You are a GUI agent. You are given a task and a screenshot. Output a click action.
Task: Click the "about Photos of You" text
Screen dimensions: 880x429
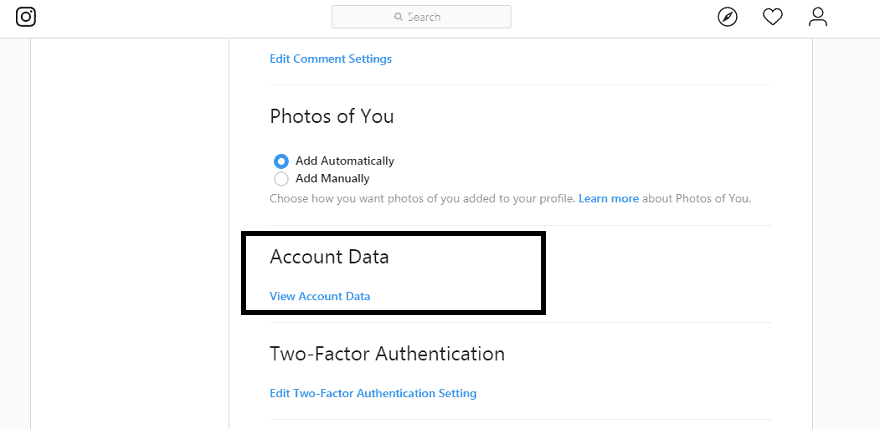[696, 199]
